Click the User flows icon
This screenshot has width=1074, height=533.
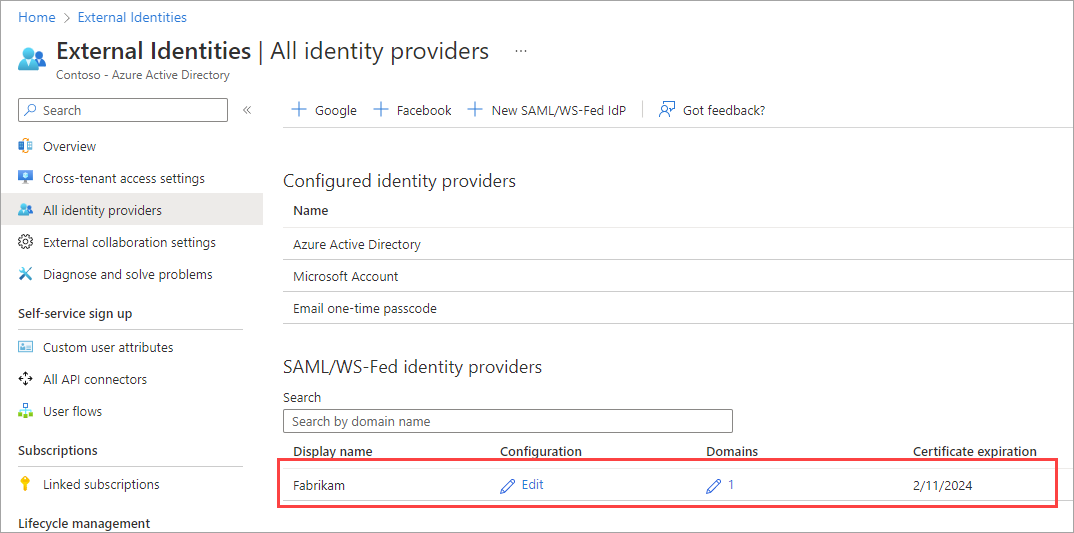(26, 411)
